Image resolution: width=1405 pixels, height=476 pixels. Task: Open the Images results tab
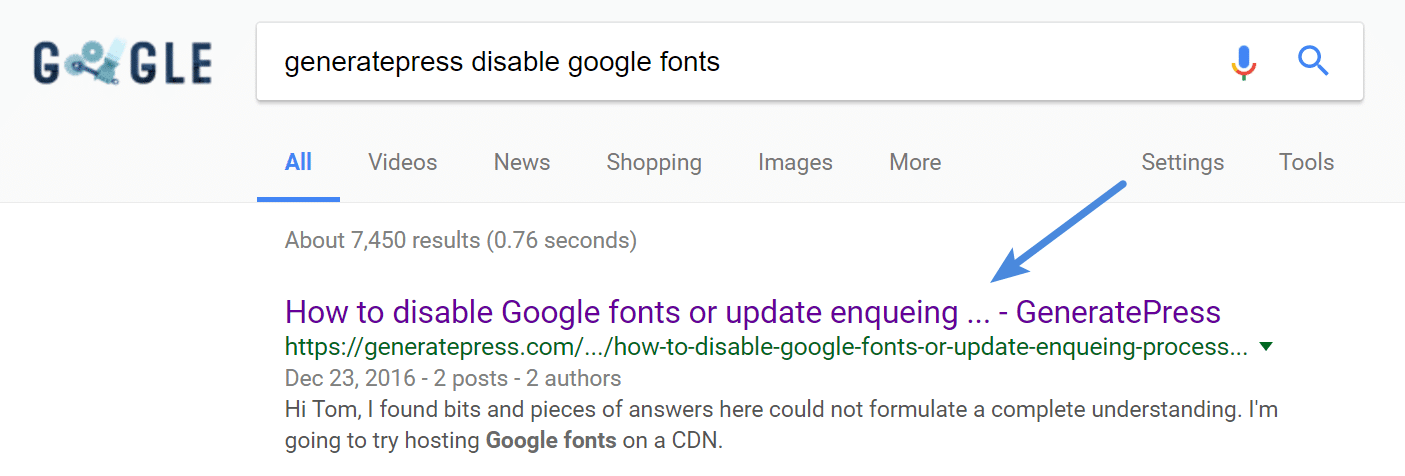(x=795, y=162)
